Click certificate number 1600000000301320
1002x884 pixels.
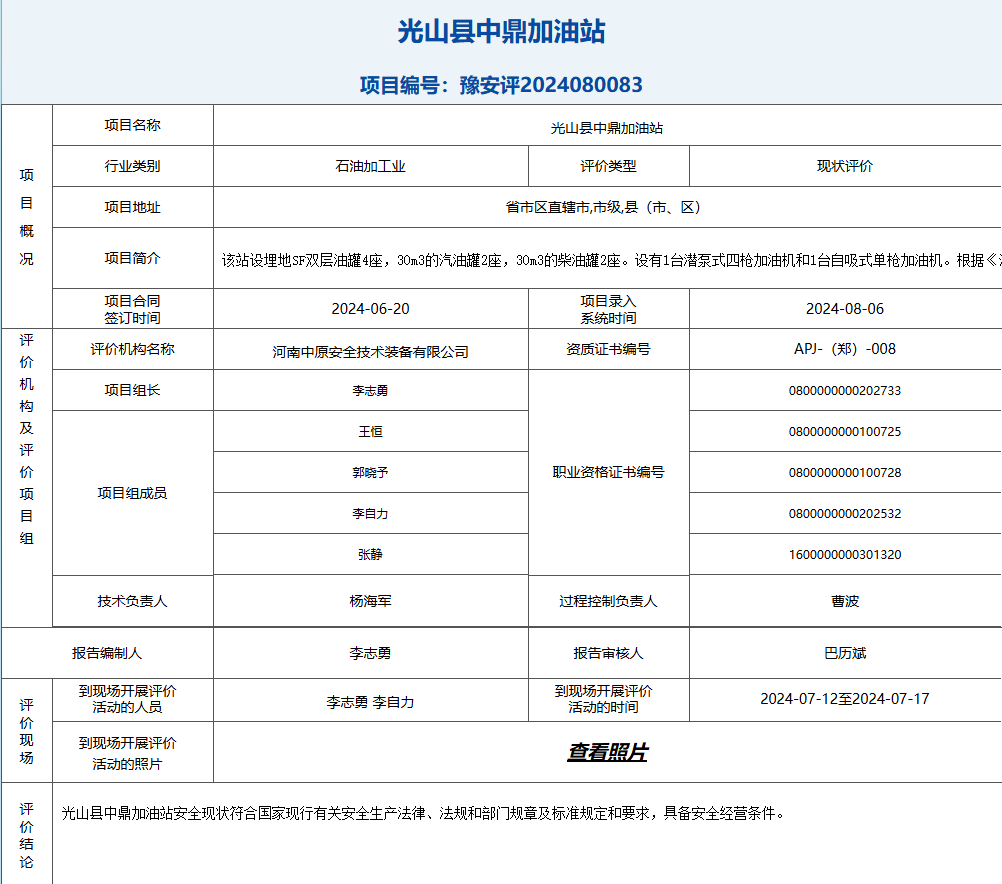845,554
